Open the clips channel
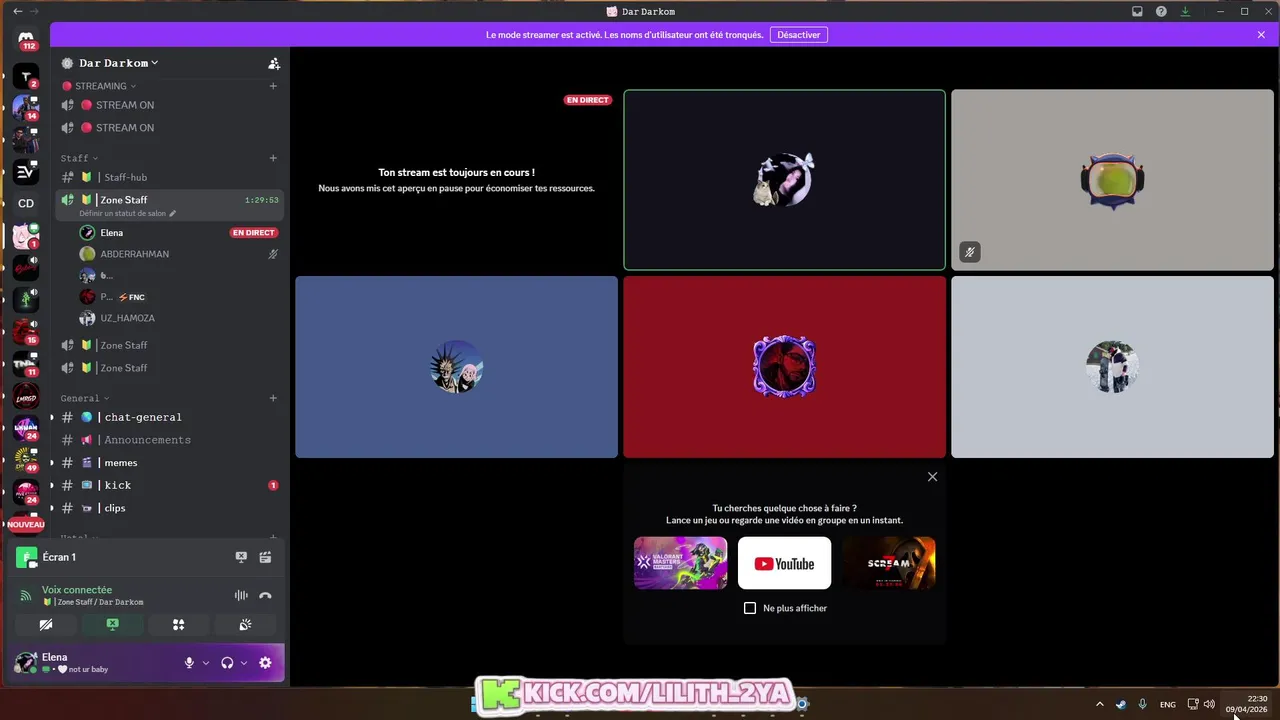 click(x=170, y=508)
